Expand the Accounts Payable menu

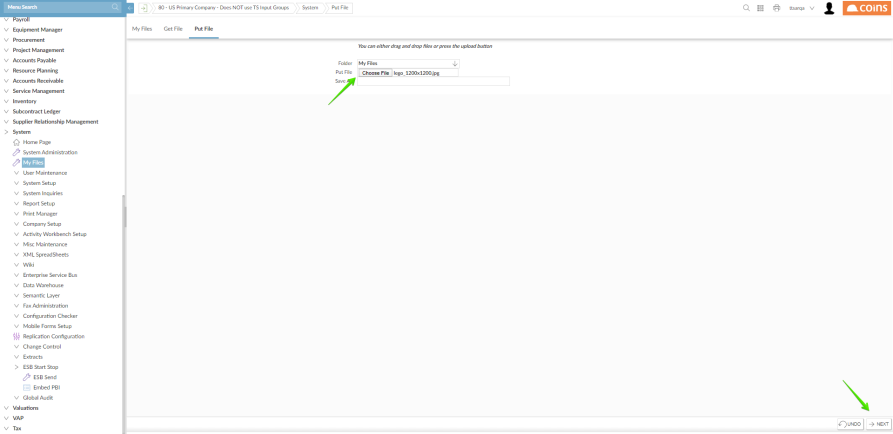(6, 60)
